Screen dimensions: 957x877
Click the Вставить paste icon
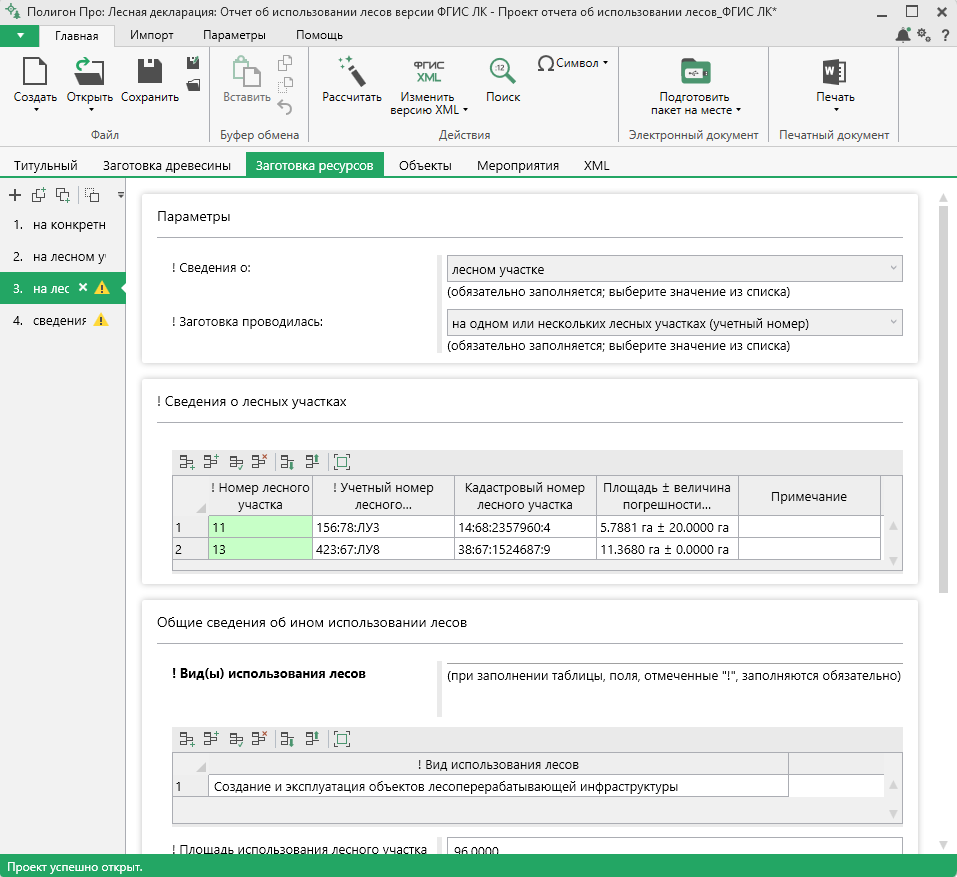(247, 71)
